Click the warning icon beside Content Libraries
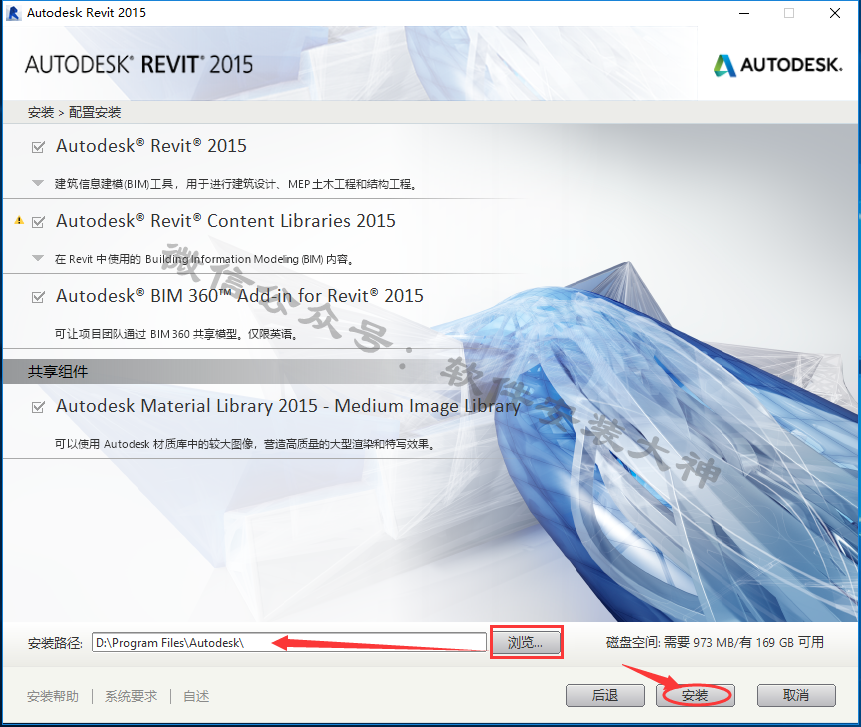This screenshot has width=861, height=727. (19, 221)
